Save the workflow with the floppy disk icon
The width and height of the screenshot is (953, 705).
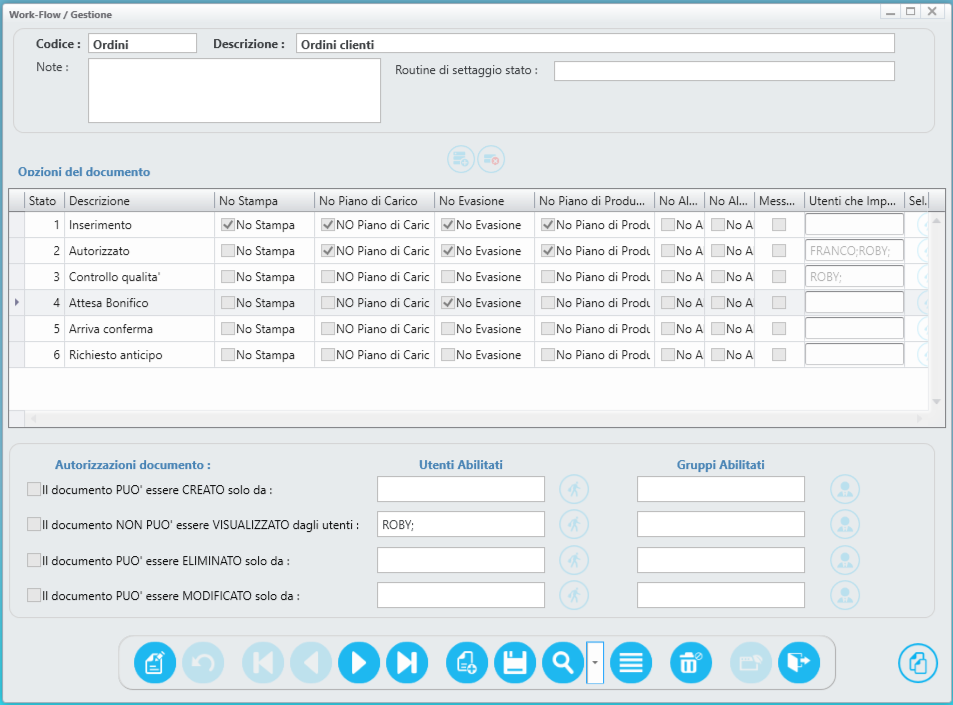[x=515, y=662]
